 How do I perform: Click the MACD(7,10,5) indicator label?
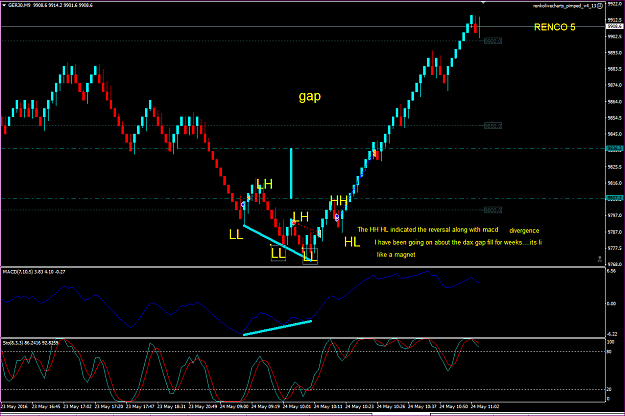34,272
